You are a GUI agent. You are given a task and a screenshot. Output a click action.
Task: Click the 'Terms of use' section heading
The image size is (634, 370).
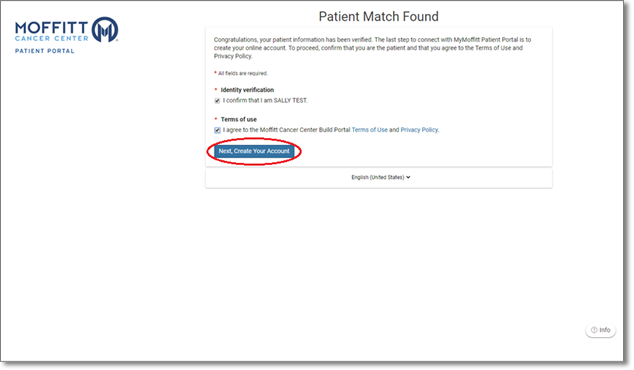[239, 119]
